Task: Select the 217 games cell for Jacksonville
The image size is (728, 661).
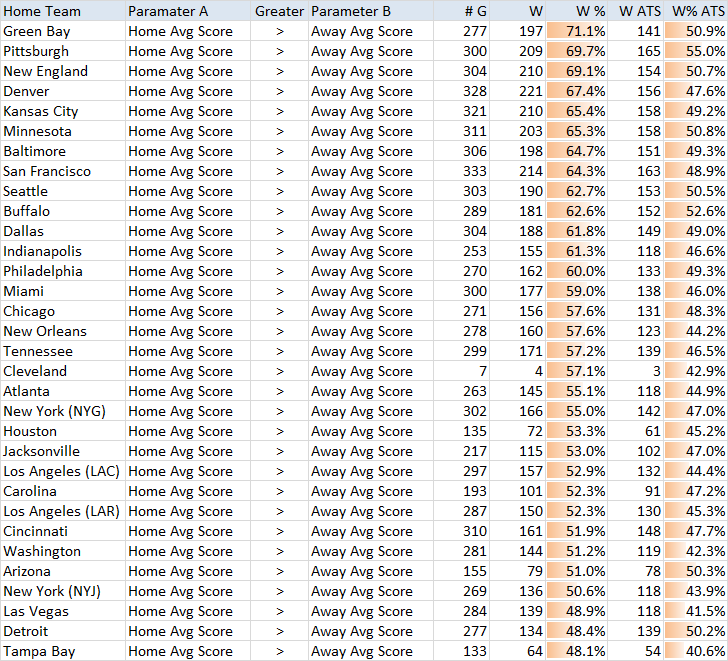Action: point(462,450)
